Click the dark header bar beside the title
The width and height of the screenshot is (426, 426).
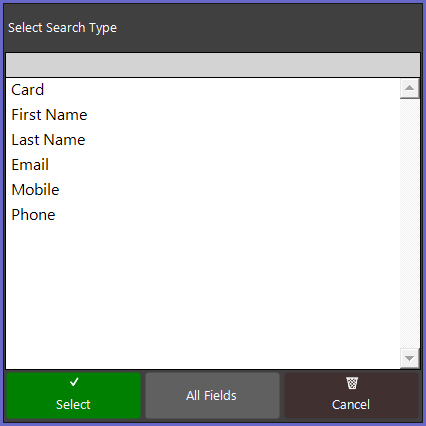267,28
